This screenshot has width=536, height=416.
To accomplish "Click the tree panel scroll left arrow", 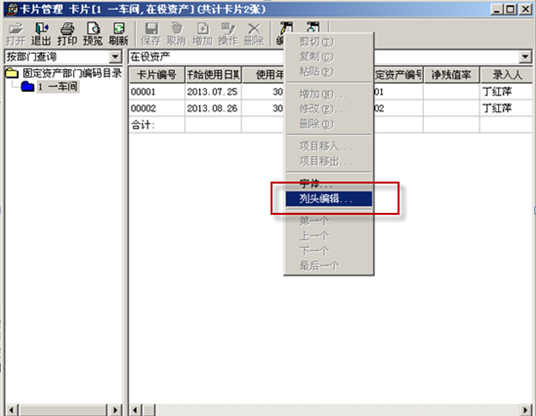I will (x=12, y=410).
